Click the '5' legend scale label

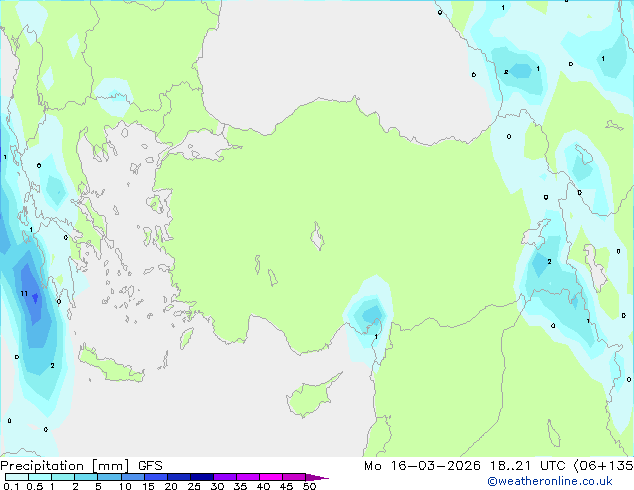tap(98, 486)
